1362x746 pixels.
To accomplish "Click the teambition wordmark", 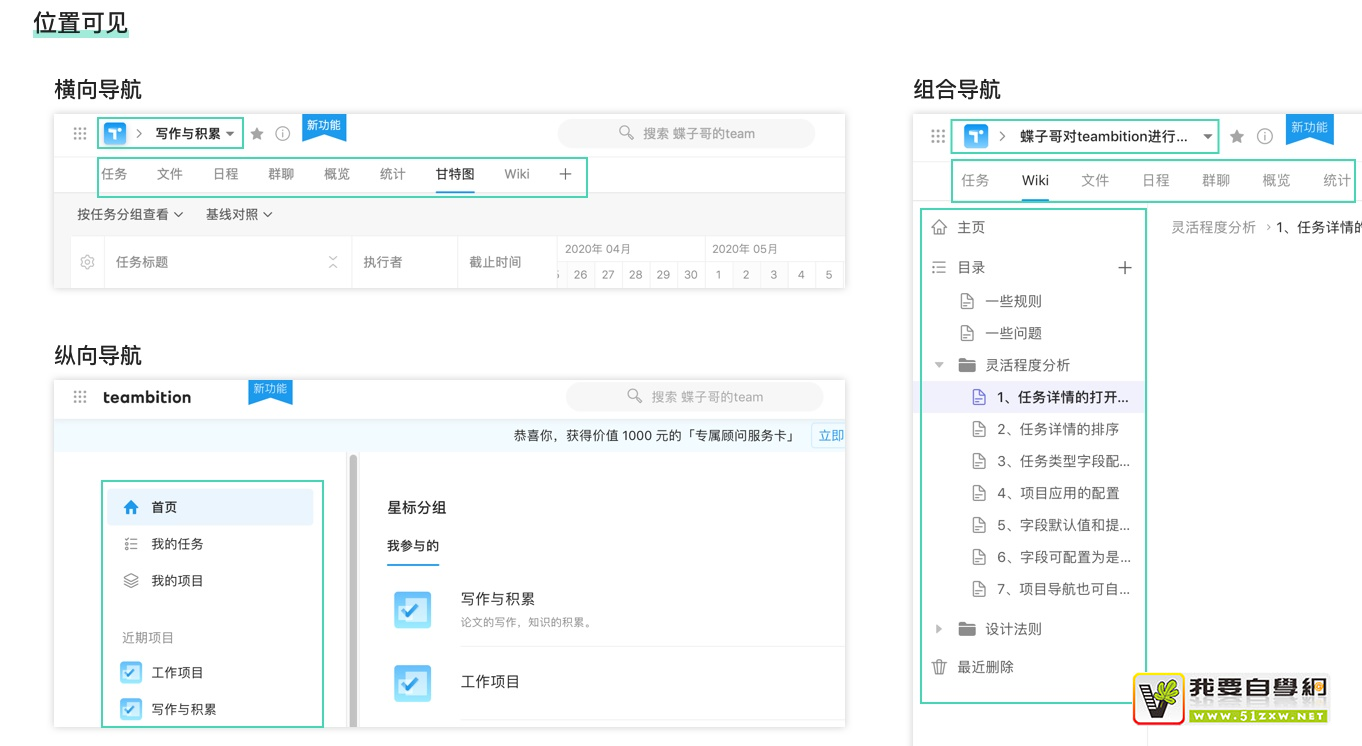I will (147, 397).
